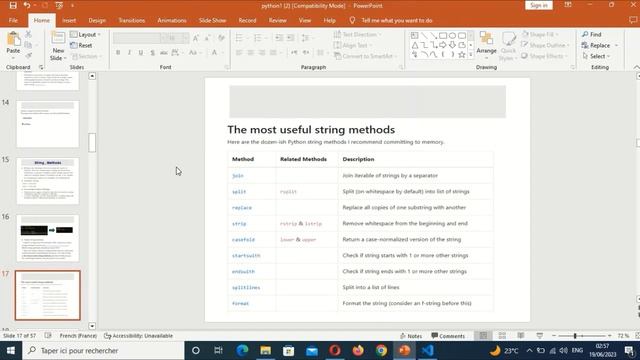Apply Underline formatting
Image resolution: width=640 pixels, height=360 pixels.
[x=141, y=52]
